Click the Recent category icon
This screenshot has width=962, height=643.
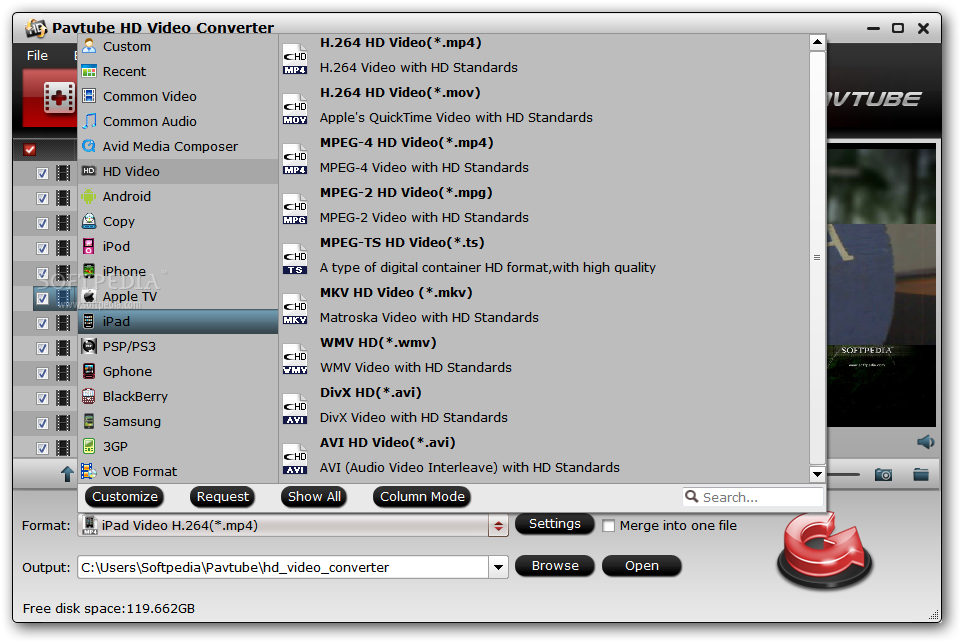tap(89, 71)
